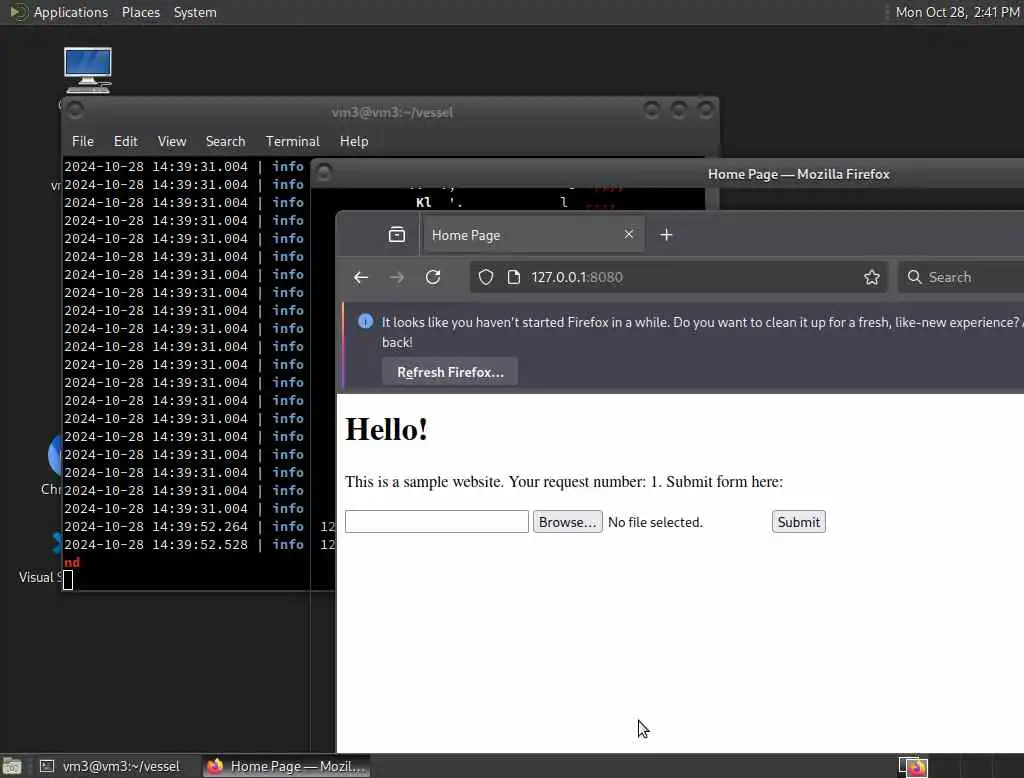Click Firefox forward arrow button
The width and height of the screenshot is (1024, 778).
coord(396,278)
